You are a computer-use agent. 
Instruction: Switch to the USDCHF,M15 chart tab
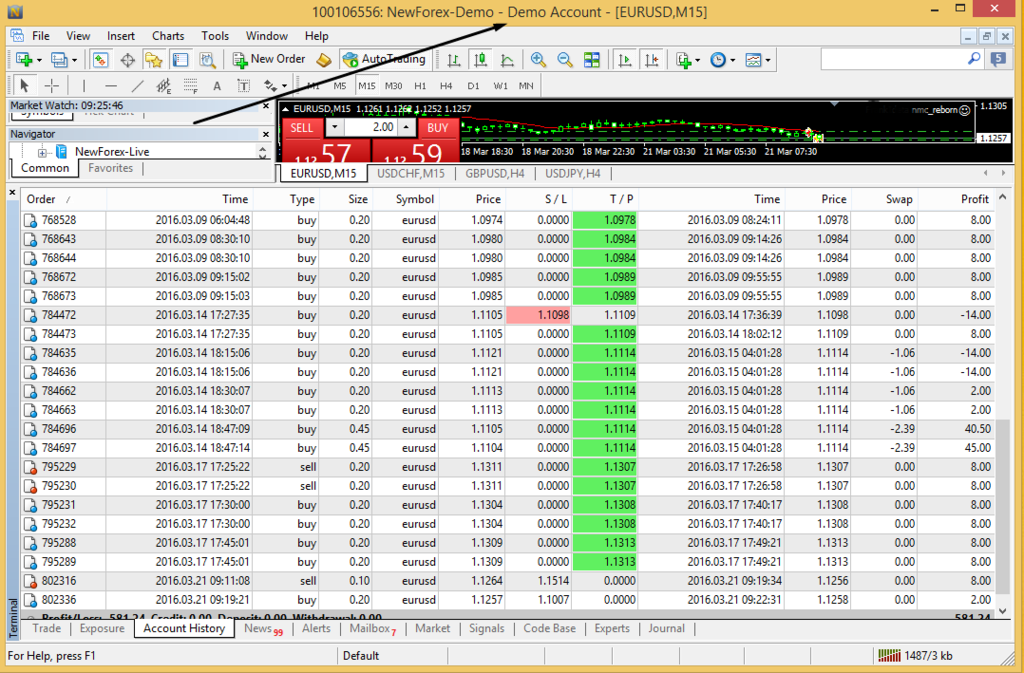pos(411,174)
